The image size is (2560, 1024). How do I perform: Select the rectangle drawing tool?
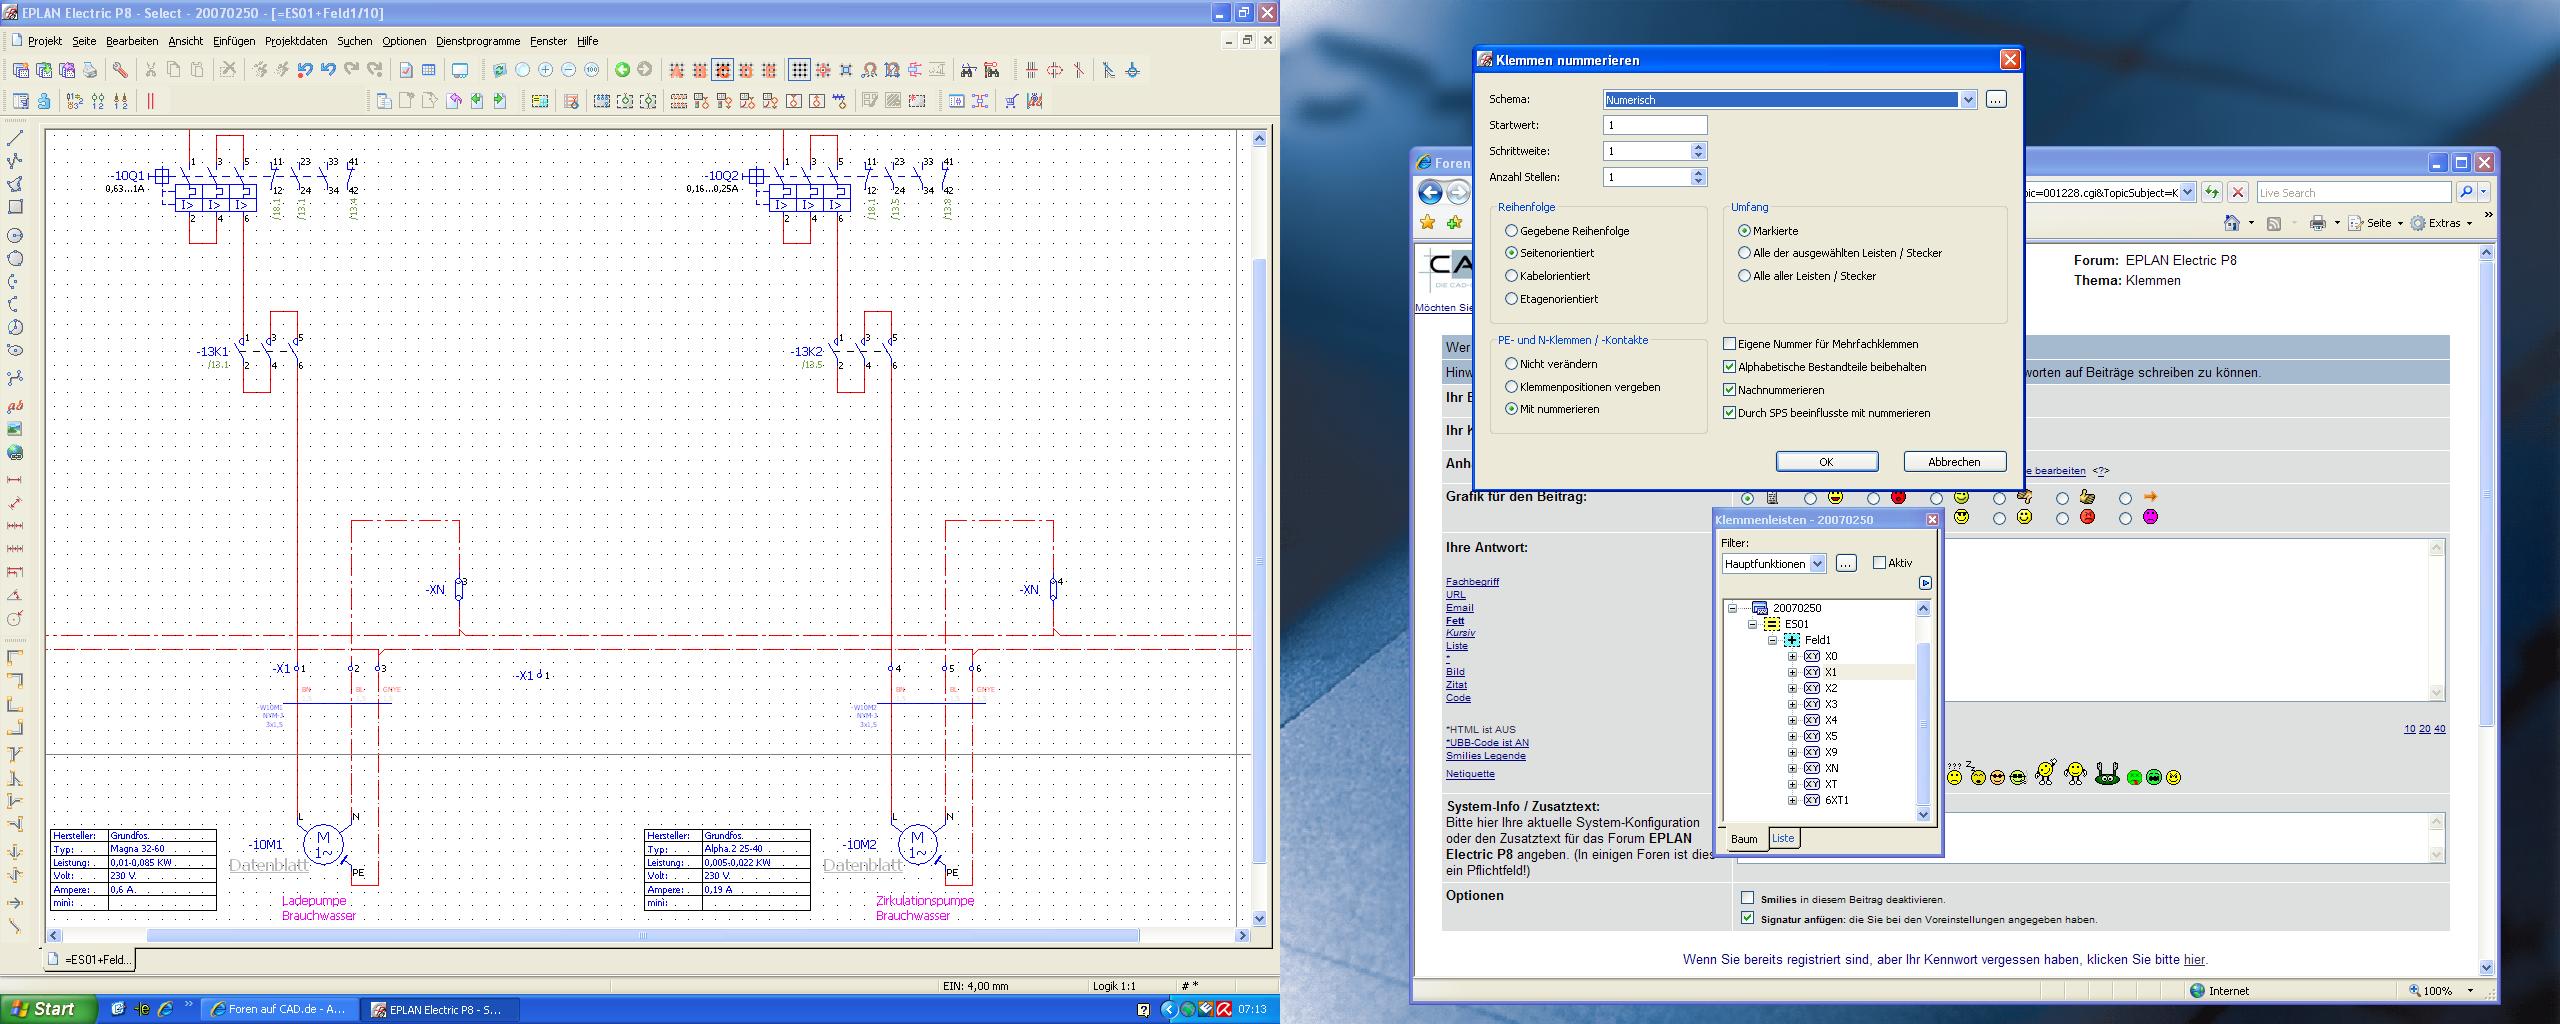tap(15, 207)
